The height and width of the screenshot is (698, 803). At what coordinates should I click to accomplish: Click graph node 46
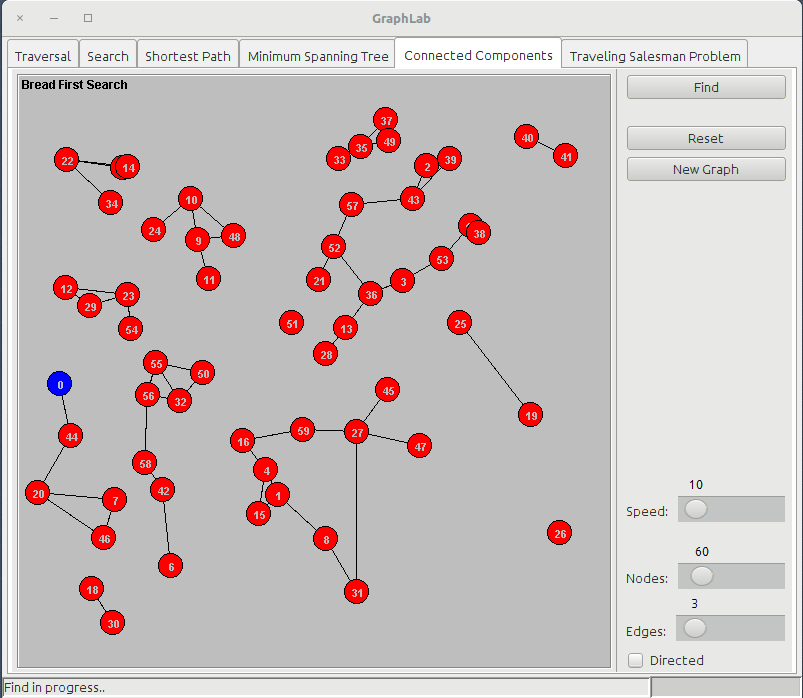(103, 538)
